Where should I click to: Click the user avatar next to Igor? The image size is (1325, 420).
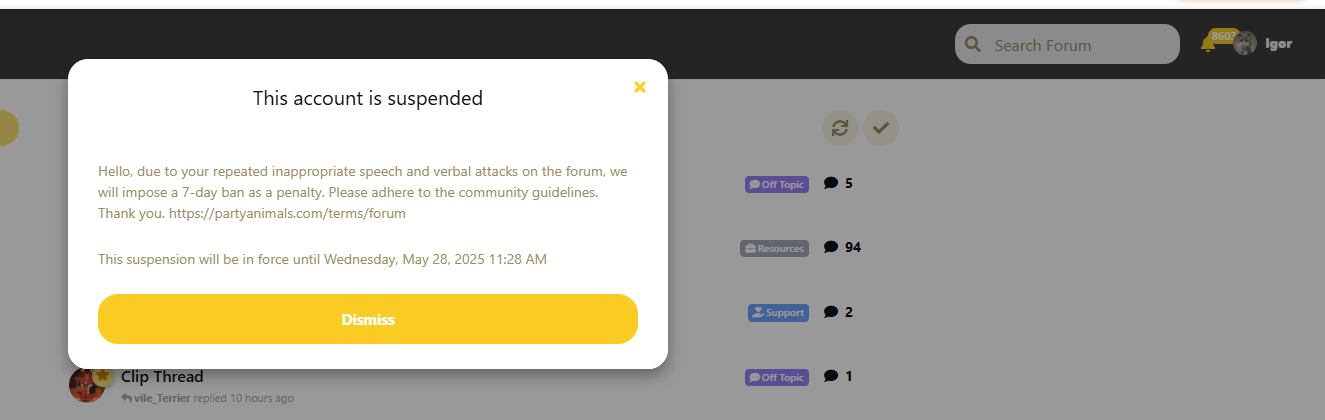pos(1245,44)
